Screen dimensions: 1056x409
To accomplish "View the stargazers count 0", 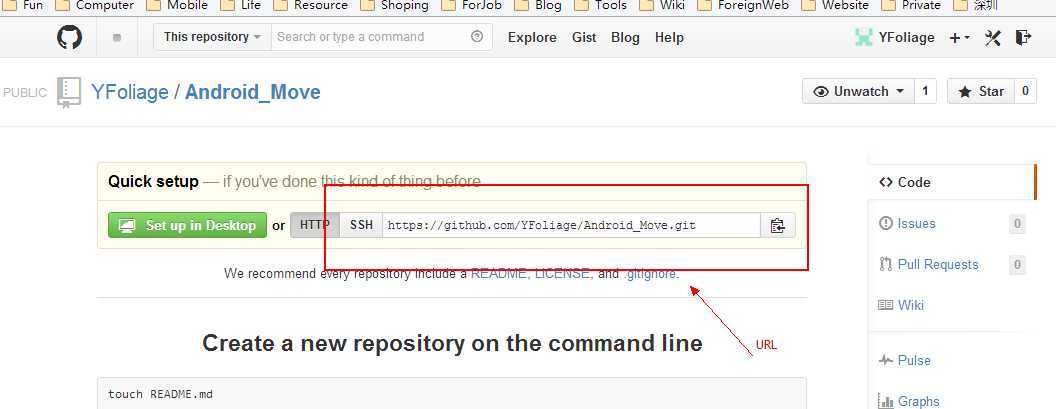I will (1025, 92).
